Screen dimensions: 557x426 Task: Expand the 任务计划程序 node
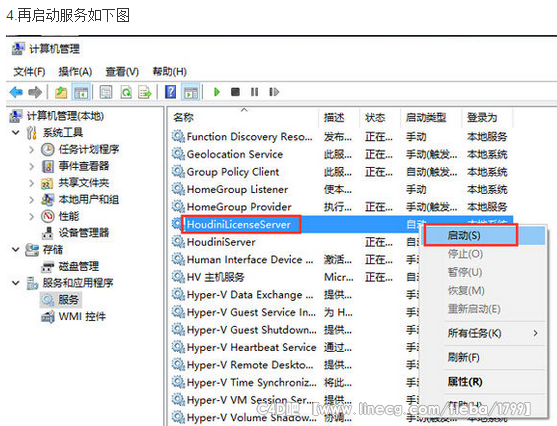coord(32,150)
